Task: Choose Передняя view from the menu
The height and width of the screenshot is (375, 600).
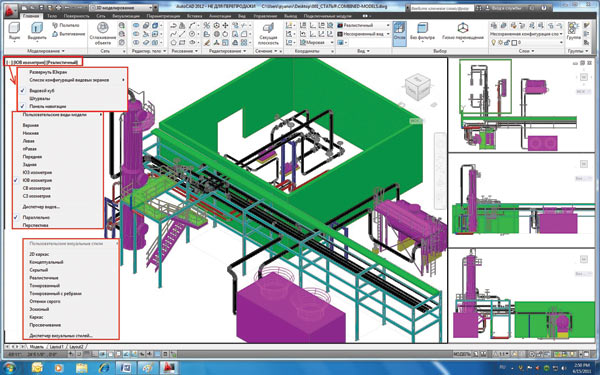Action: (32, 157)
